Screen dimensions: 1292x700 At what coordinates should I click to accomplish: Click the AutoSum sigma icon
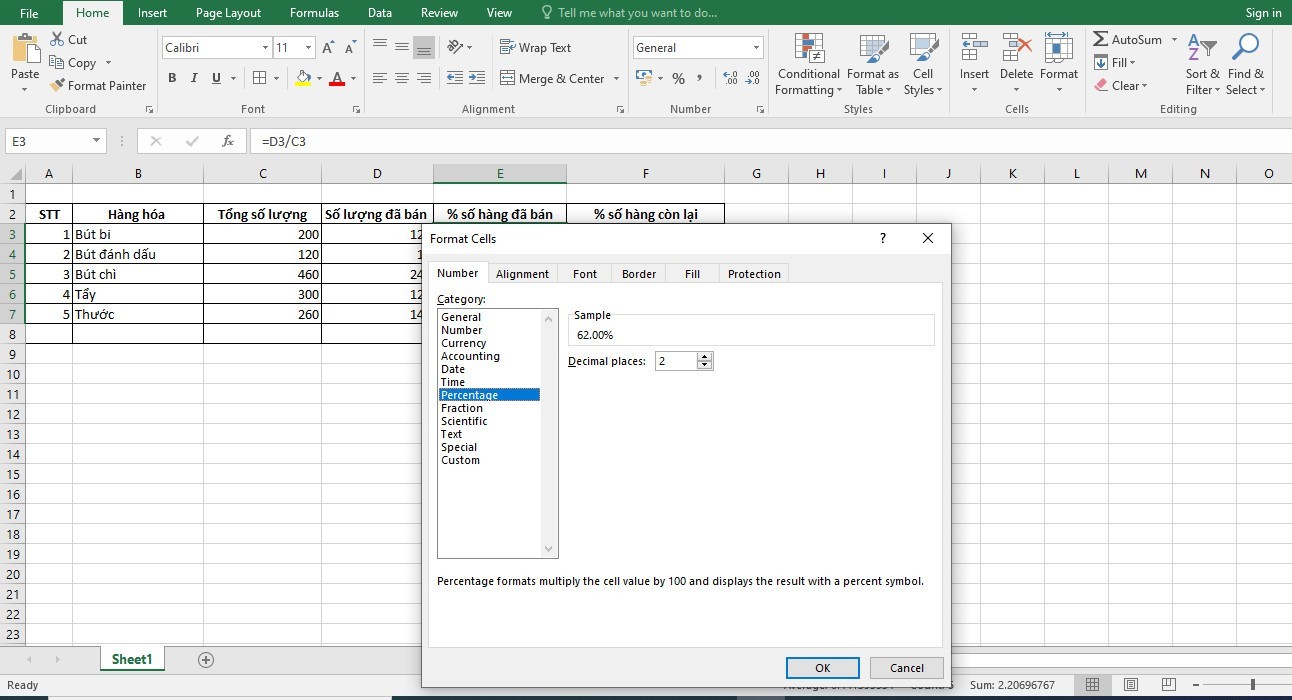(x=1101, y=40)
